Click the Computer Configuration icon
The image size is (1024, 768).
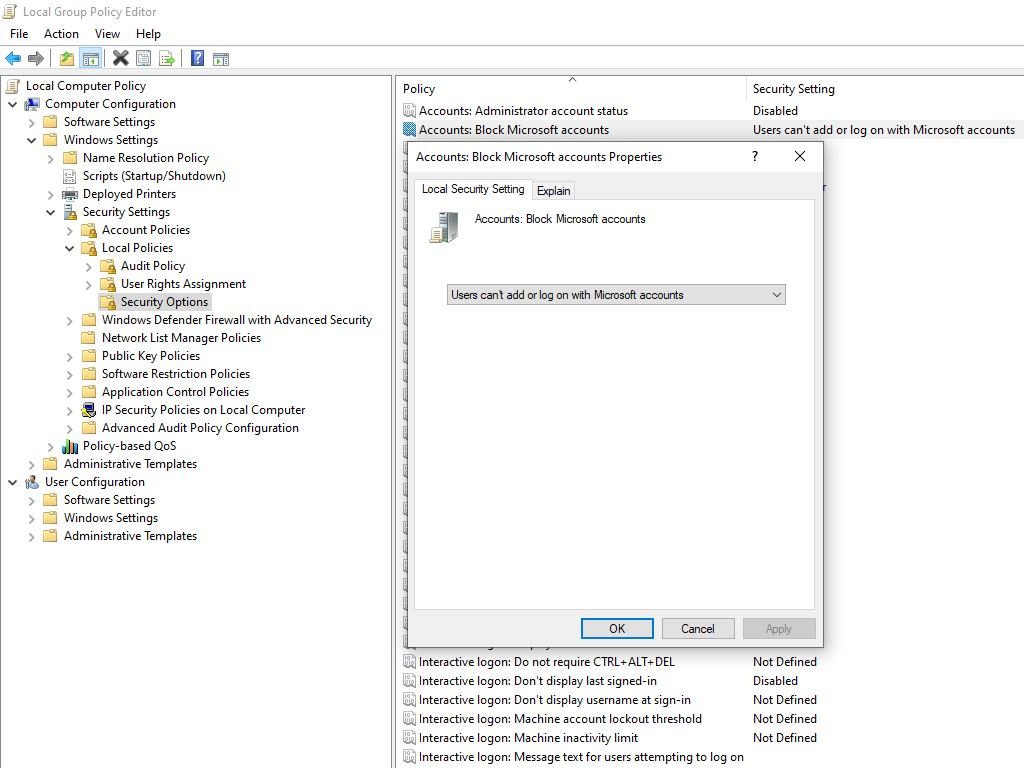32,104
